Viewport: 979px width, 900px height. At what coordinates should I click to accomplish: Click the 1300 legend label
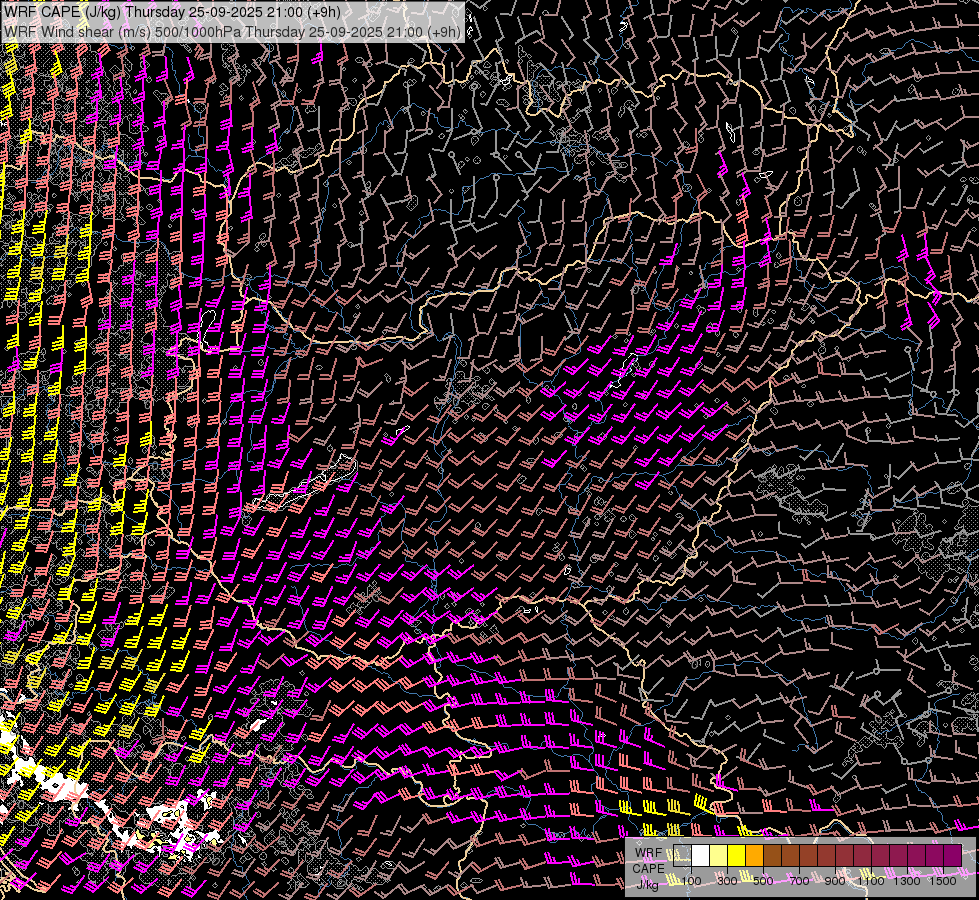(907, 881)
